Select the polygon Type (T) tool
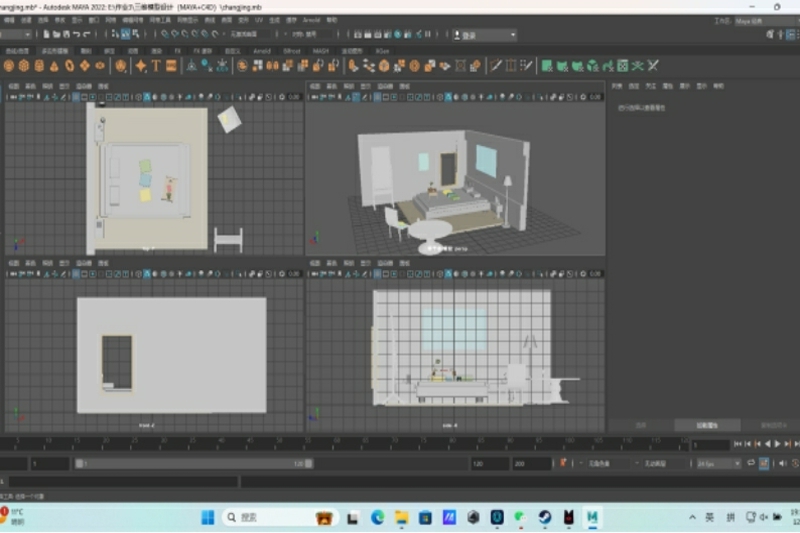 (156, 66)
